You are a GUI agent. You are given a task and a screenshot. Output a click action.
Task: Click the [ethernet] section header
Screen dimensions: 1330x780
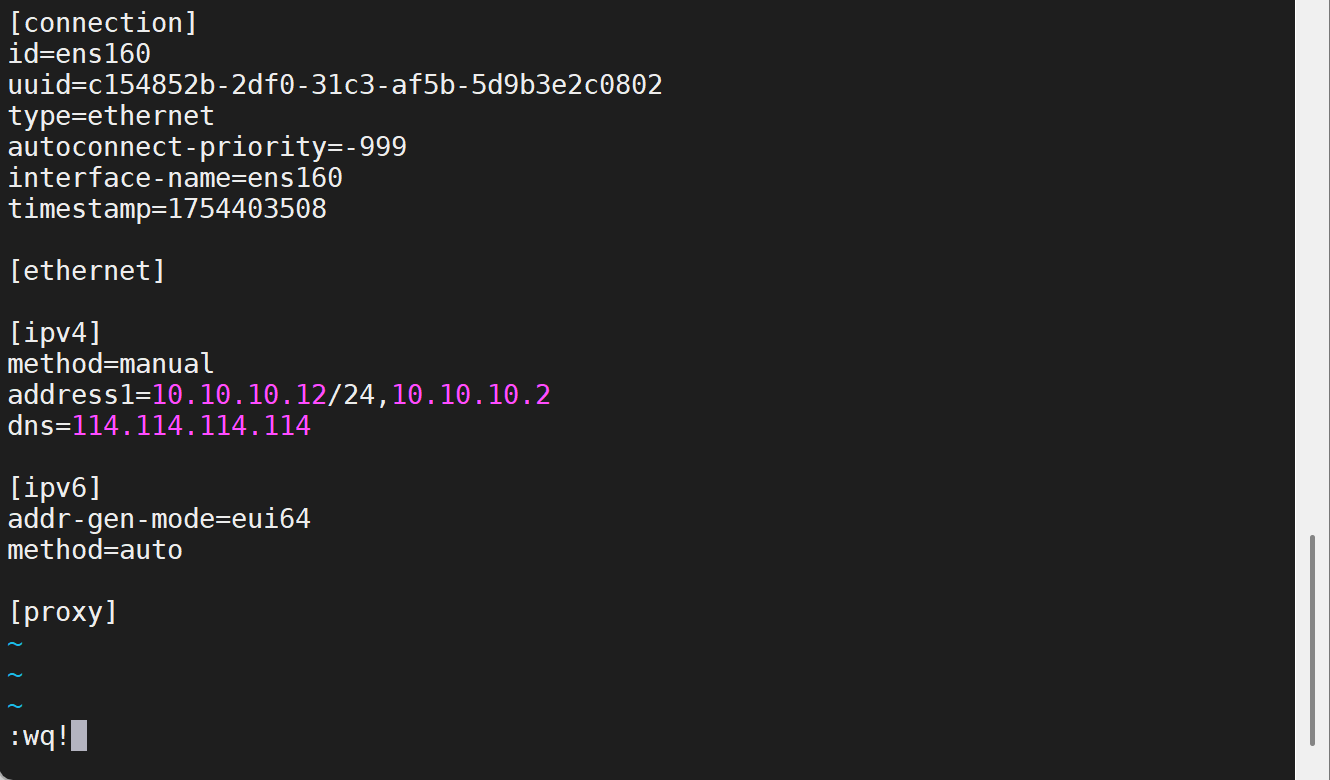tap(87, 271)
